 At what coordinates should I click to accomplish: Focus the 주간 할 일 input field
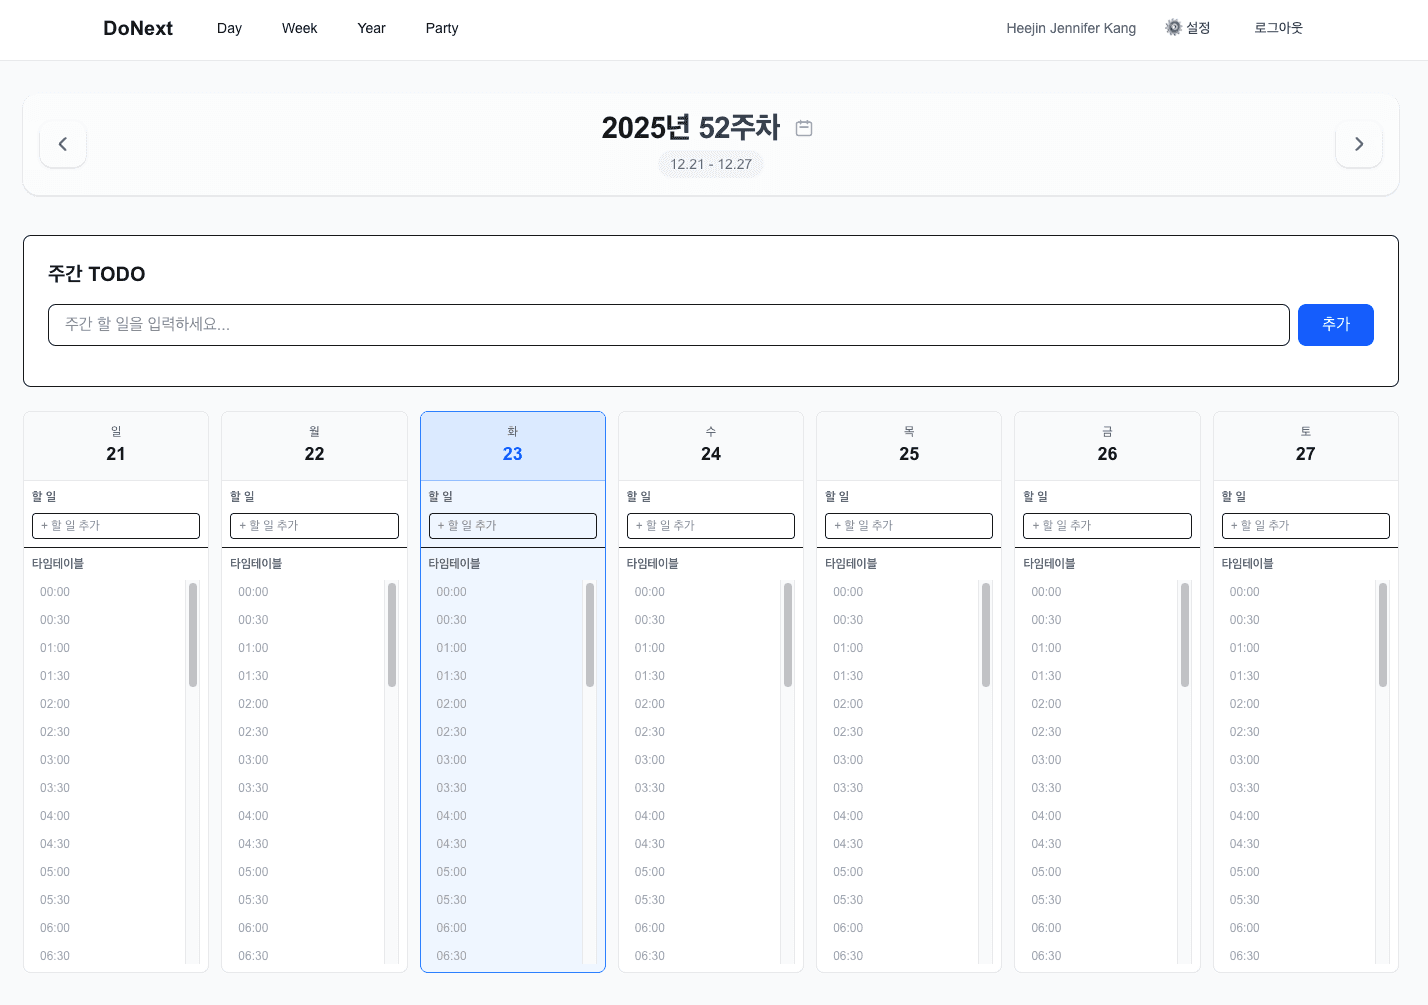[x=669, y=324]
